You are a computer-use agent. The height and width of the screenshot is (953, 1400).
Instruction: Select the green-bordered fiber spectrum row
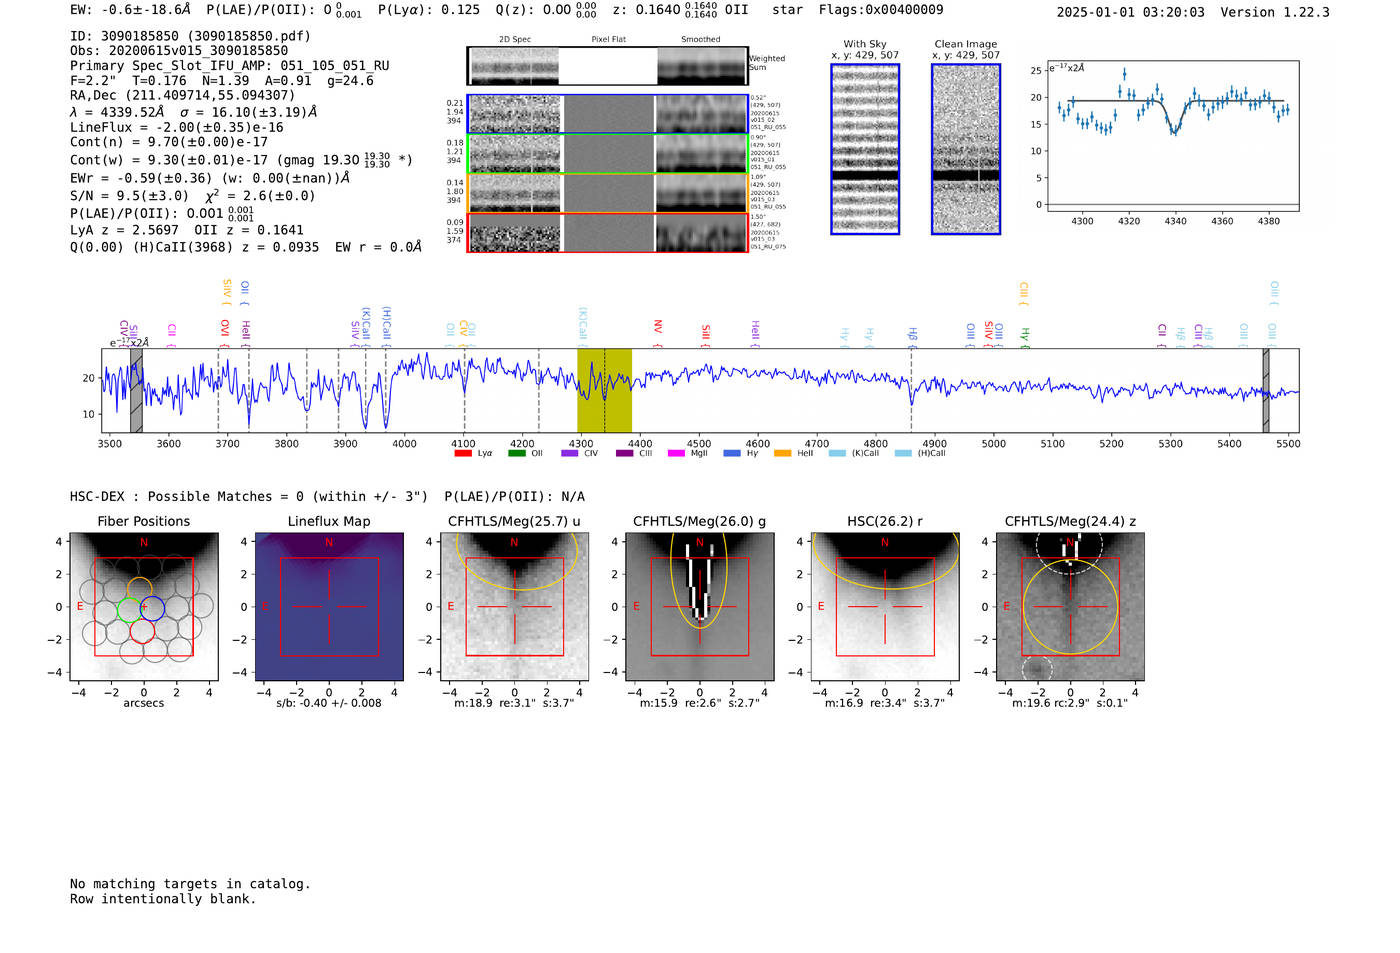click(x=608, y=154)
